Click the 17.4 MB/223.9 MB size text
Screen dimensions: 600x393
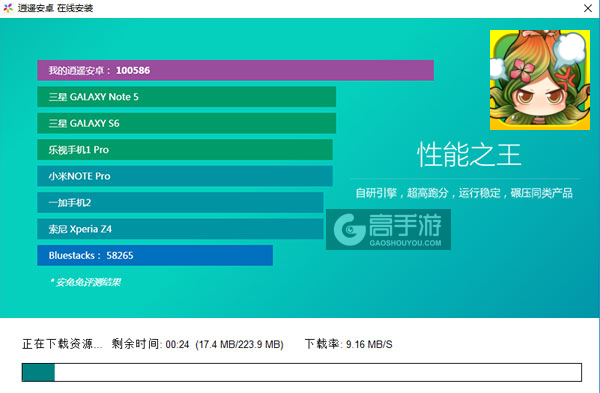coord(240,344)
